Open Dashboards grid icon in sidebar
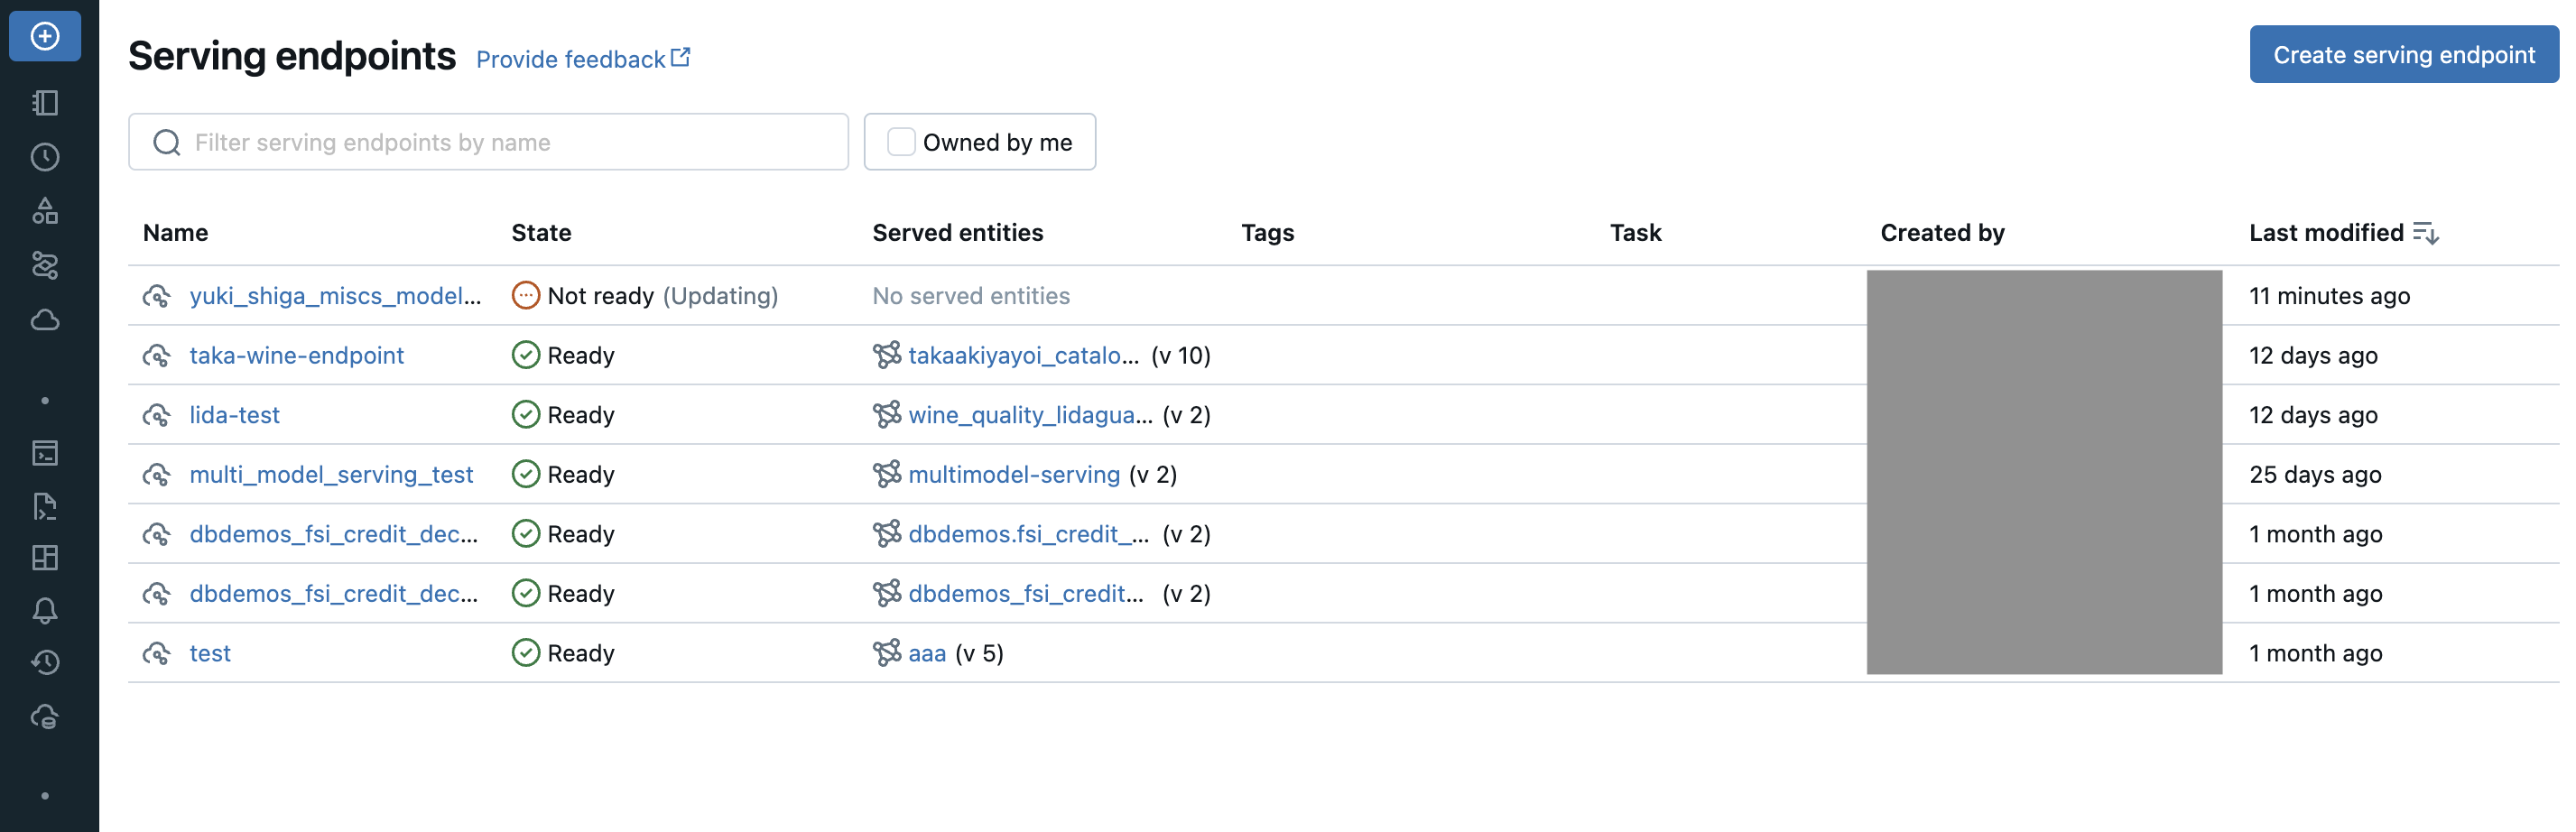This screenshot has width=2576, height=832. pos(45,558)
